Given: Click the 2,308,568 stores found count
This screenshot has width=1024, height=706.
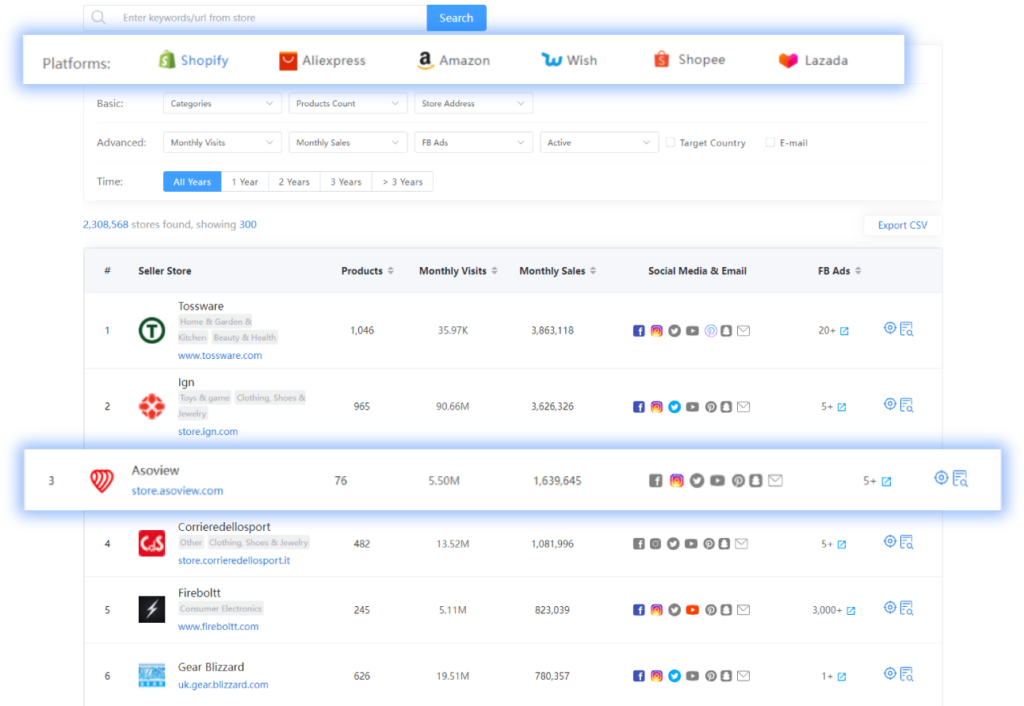Looking at the screenshot, I should click(x=106, y=224).
